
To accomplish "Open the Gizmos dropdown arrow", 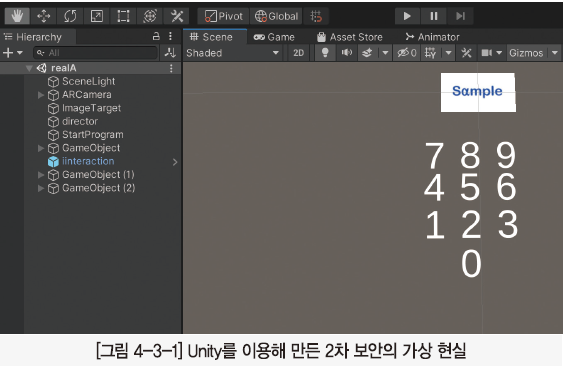I will tap(554, 53).
